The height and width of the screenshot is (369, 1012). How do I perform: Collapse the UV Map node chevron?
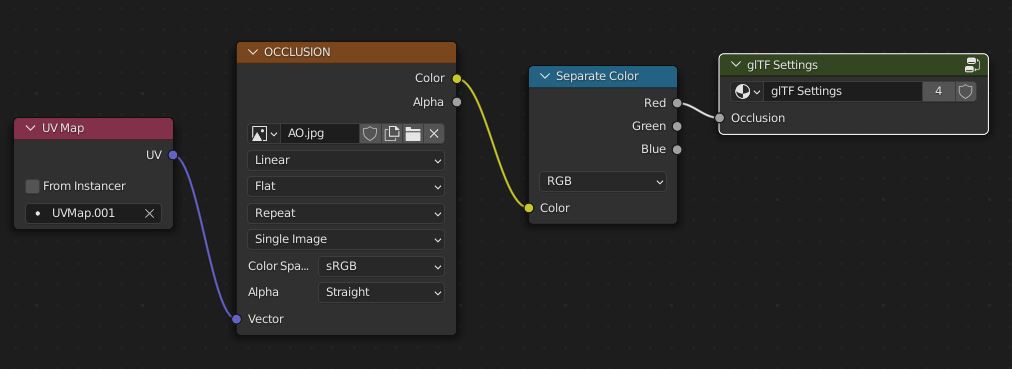tap(30, 128)
